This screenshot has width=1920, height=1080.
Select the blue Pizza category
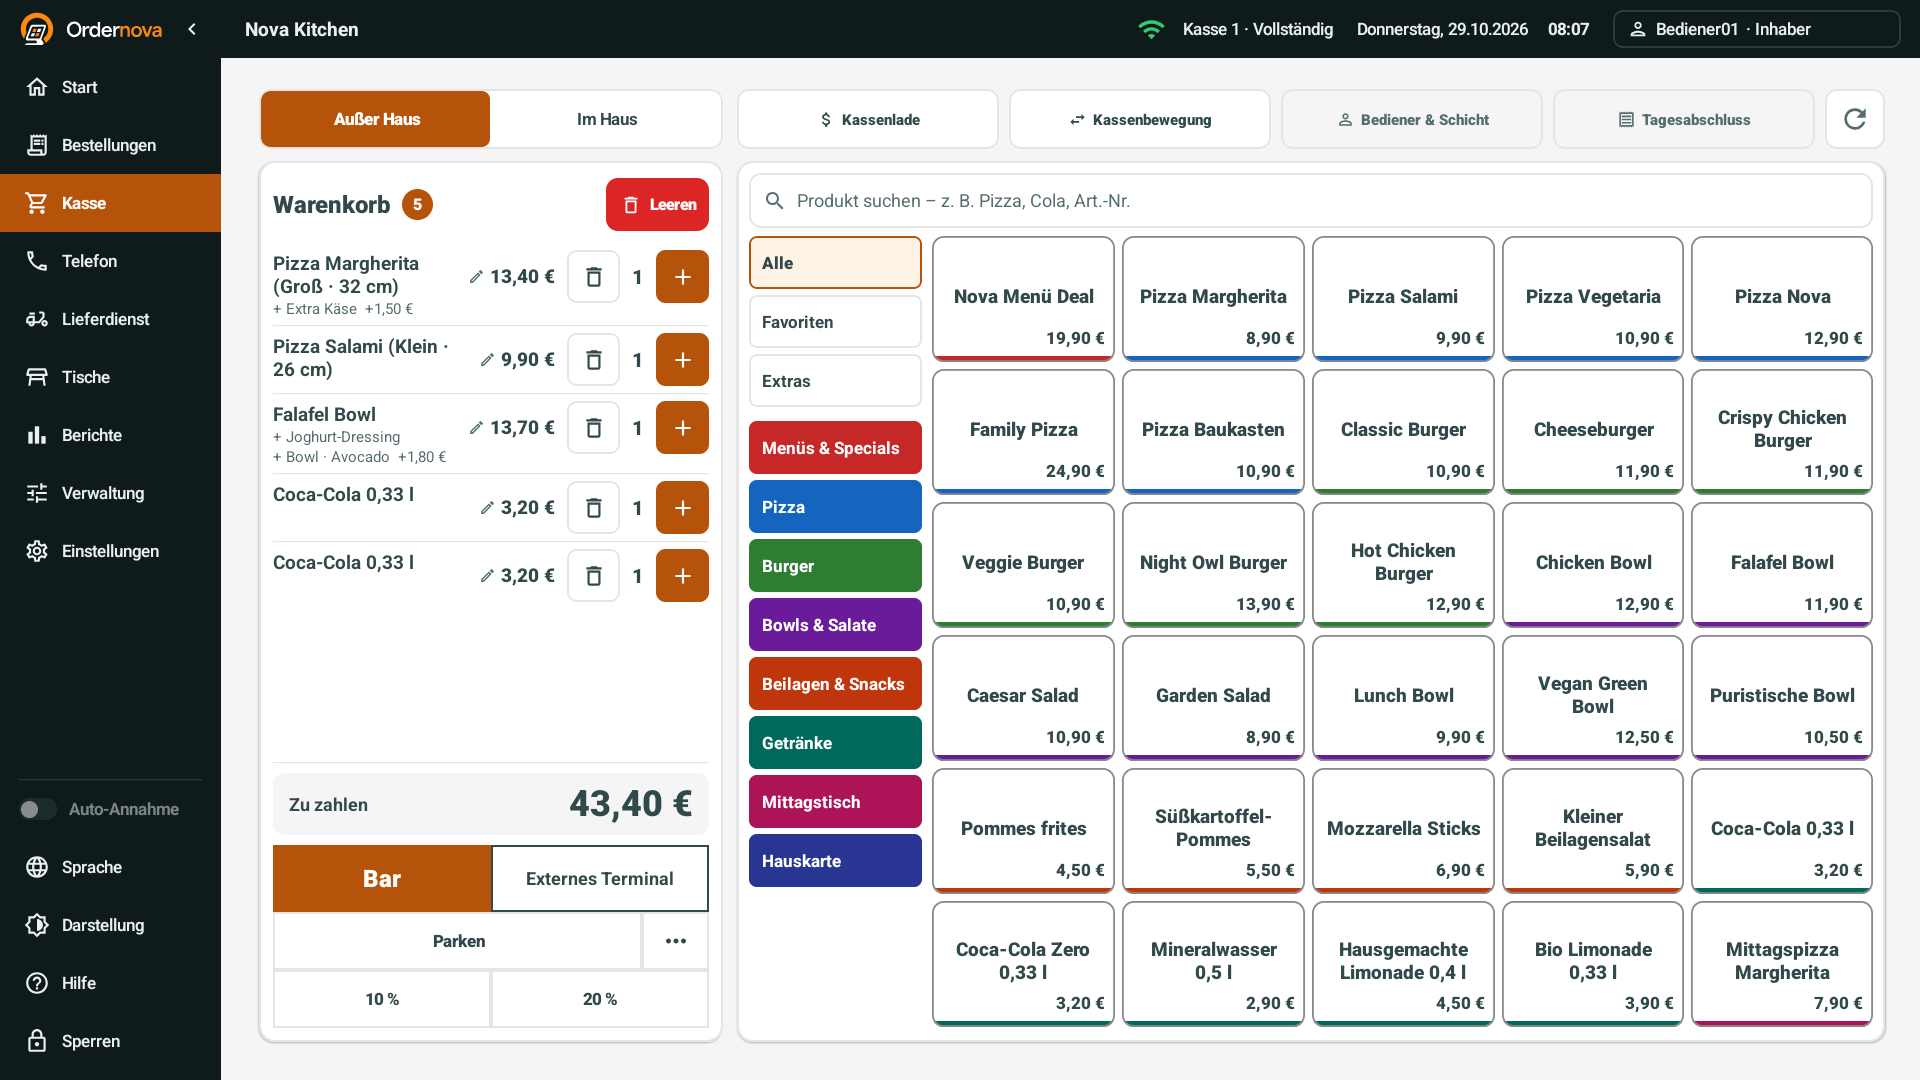pos(835,507)
